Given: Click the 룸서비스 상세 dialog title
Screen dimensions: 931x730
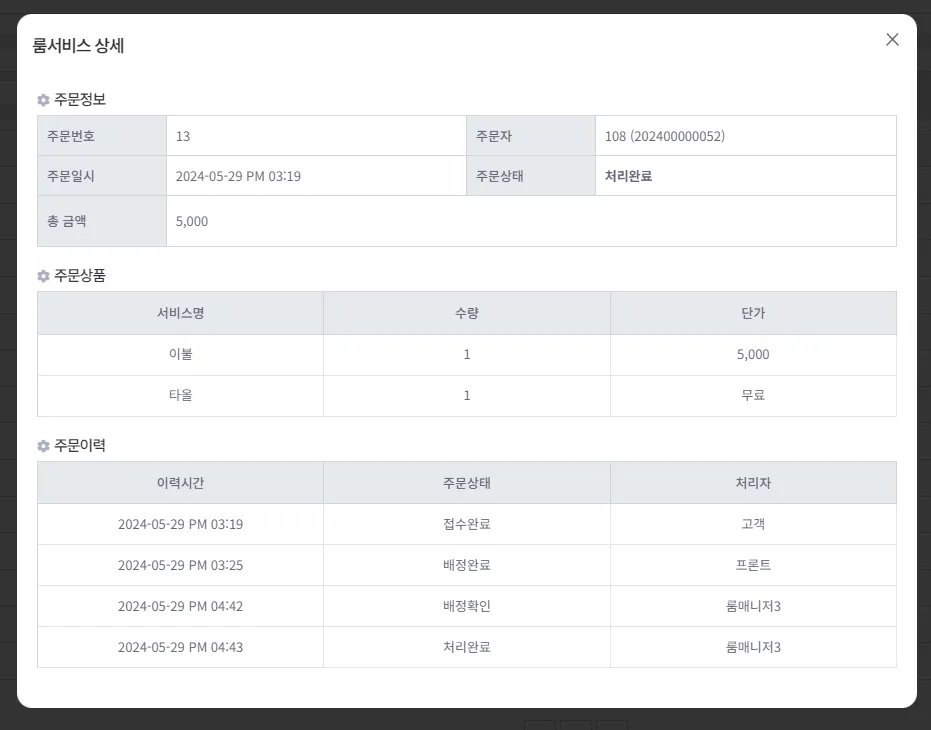Looking at the screenshot, I should (x=78, y=45).
